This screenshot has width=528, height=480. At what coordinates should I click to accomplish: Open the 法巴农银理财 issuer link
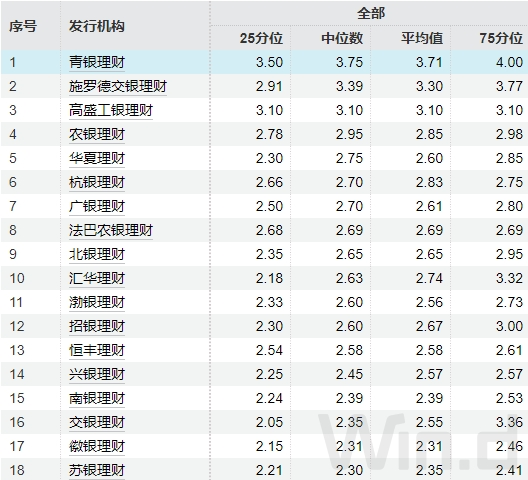coord(111,230)
